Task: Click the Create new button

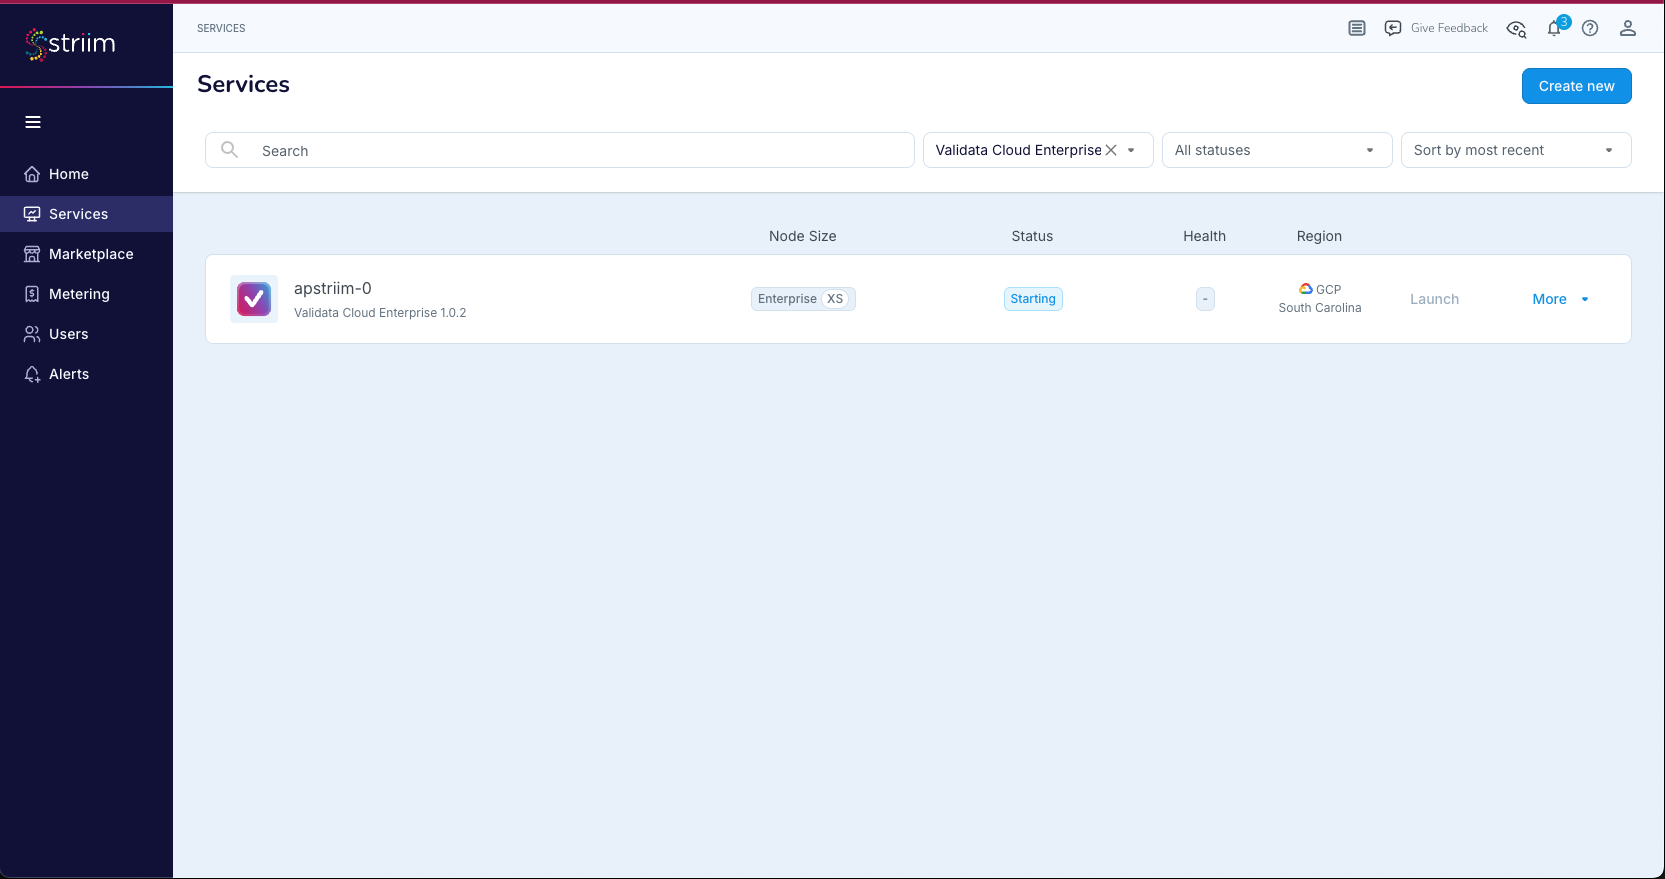Action: [1577, 86]
